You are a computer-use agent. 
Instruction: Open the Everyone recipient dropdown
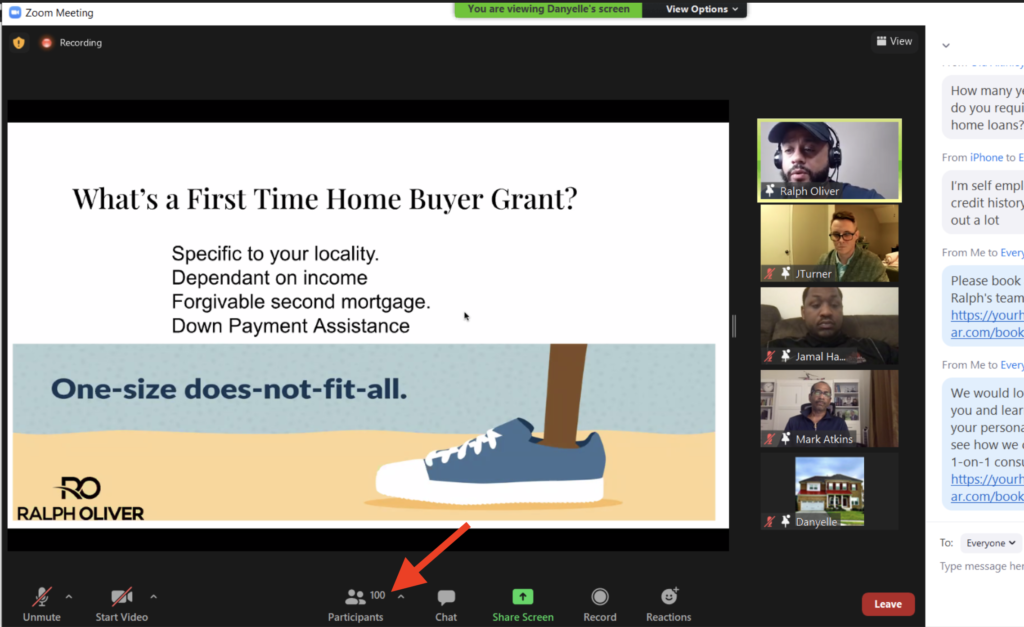(990, 543)
